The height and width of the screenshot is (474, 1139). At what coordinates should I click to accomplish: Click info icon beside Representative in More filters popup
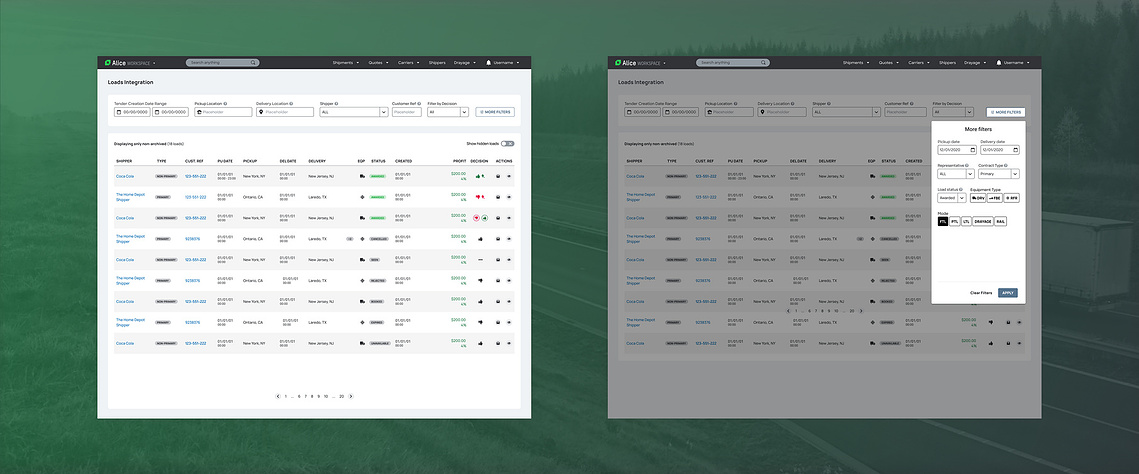tap(969, 166)
